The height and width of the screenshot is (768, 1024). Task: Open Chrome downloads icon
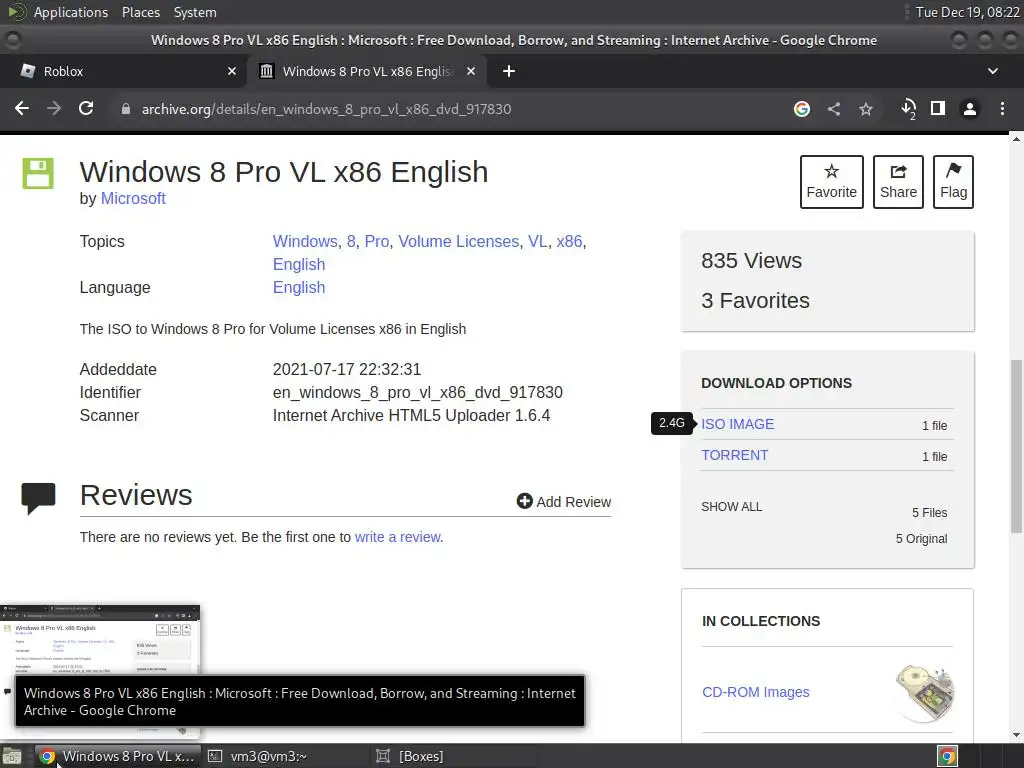(908, 109)
